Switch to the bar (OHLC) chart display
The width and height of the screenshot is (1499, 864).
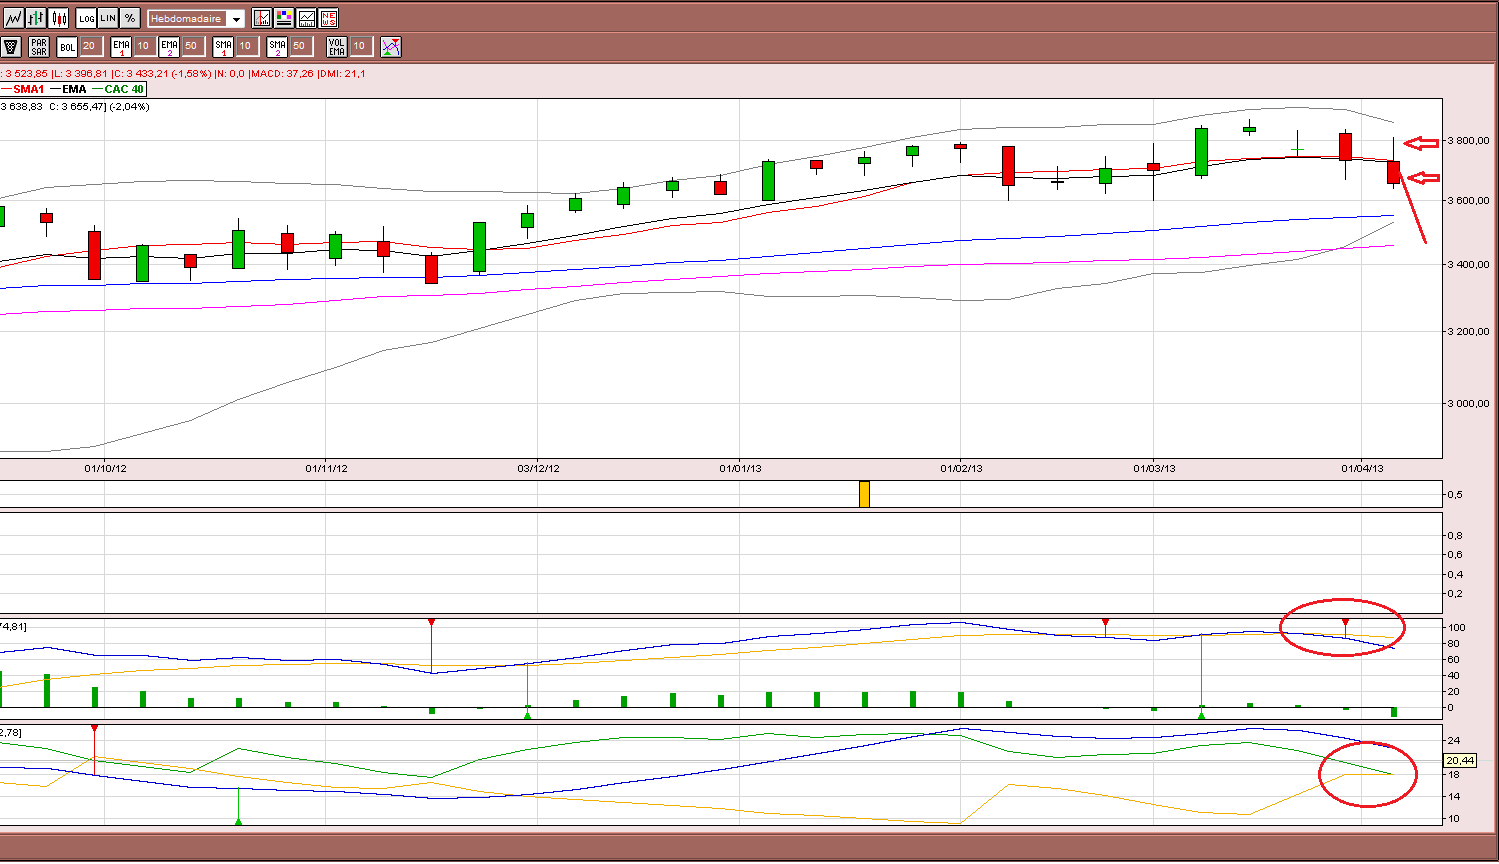36,18
